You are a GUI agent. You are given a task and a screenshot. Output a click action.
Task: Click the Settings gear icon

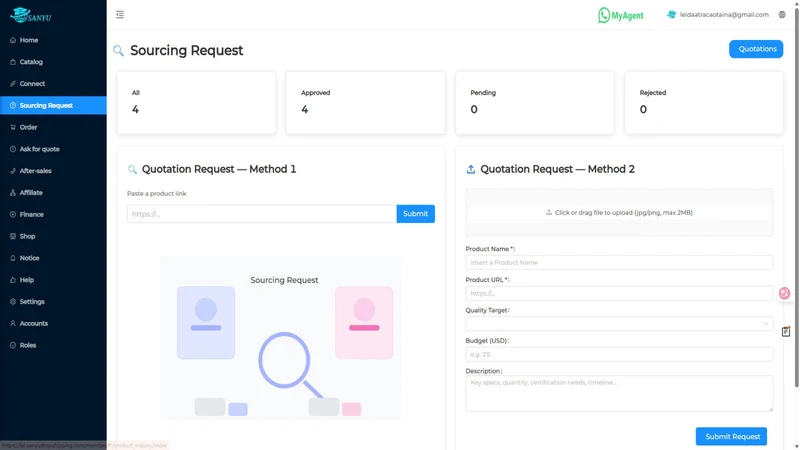13,302
